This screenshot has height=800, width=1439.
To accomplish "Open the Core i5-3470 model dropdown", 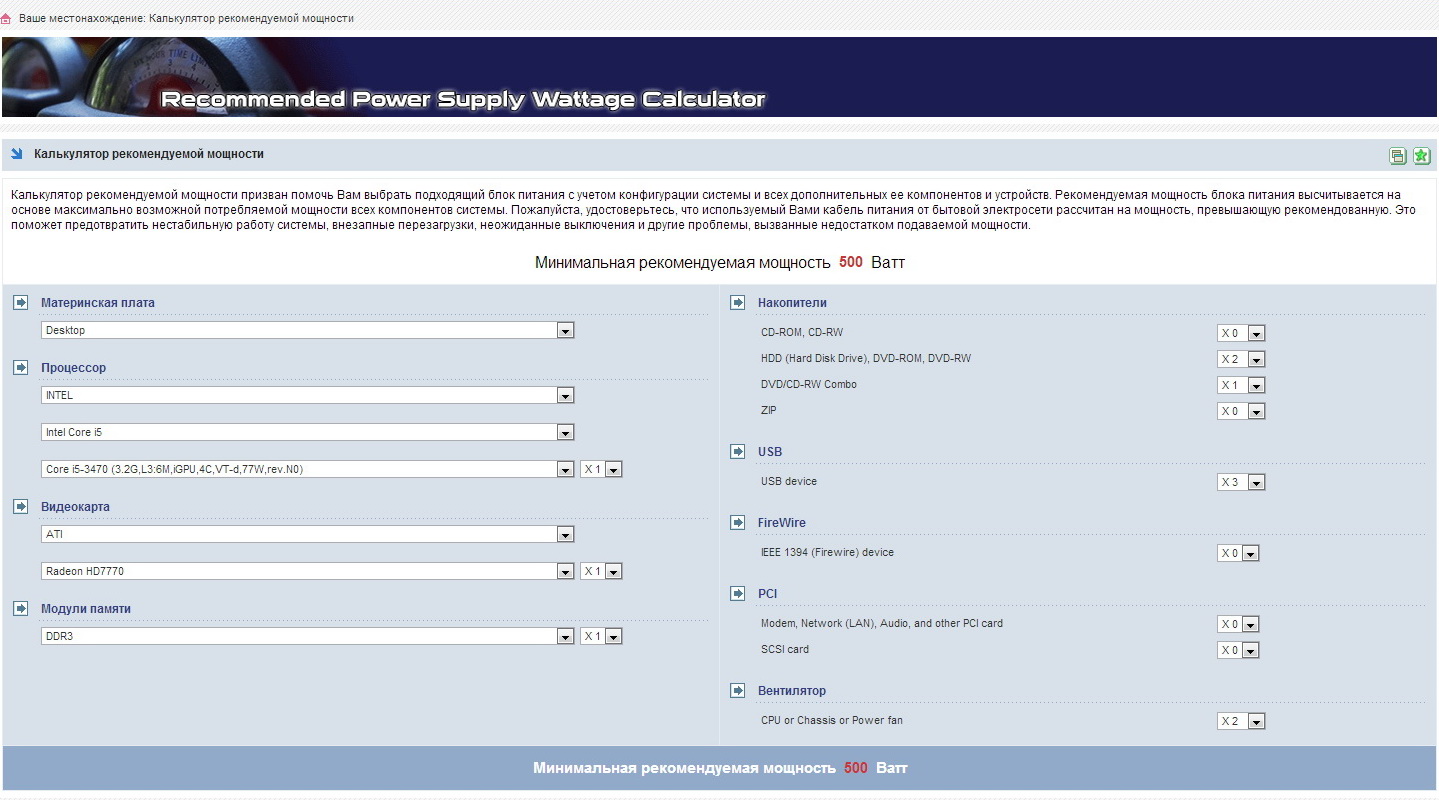I will click(x=308, y=469).
